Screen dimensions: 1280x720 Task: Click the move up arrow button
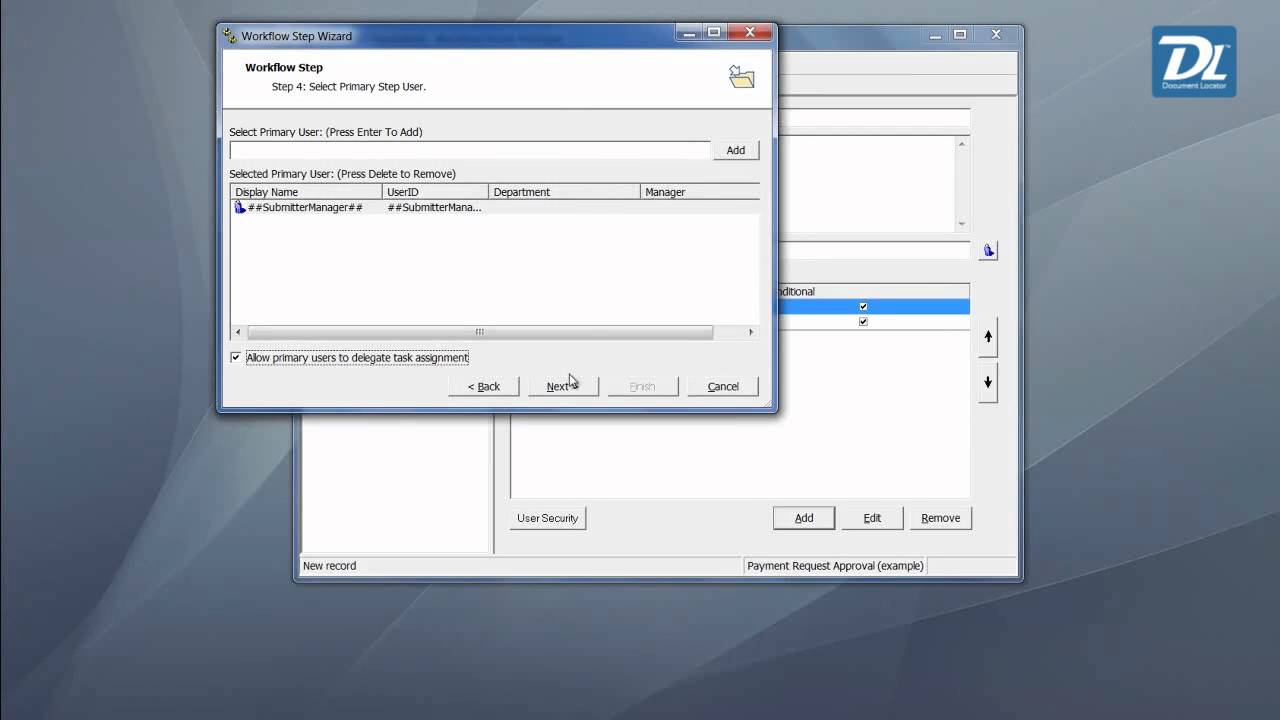pos(988,337)
